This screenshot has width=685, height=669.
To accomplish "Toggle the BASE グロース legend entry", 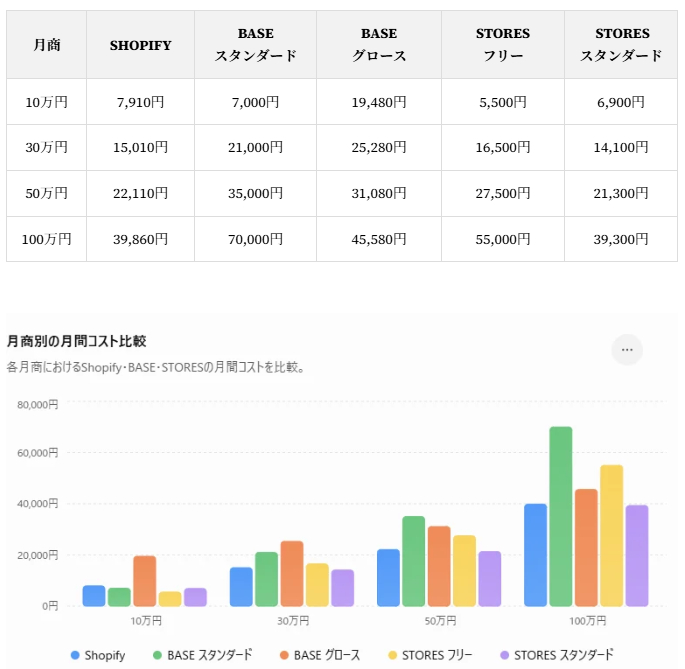I will [320, 655].
